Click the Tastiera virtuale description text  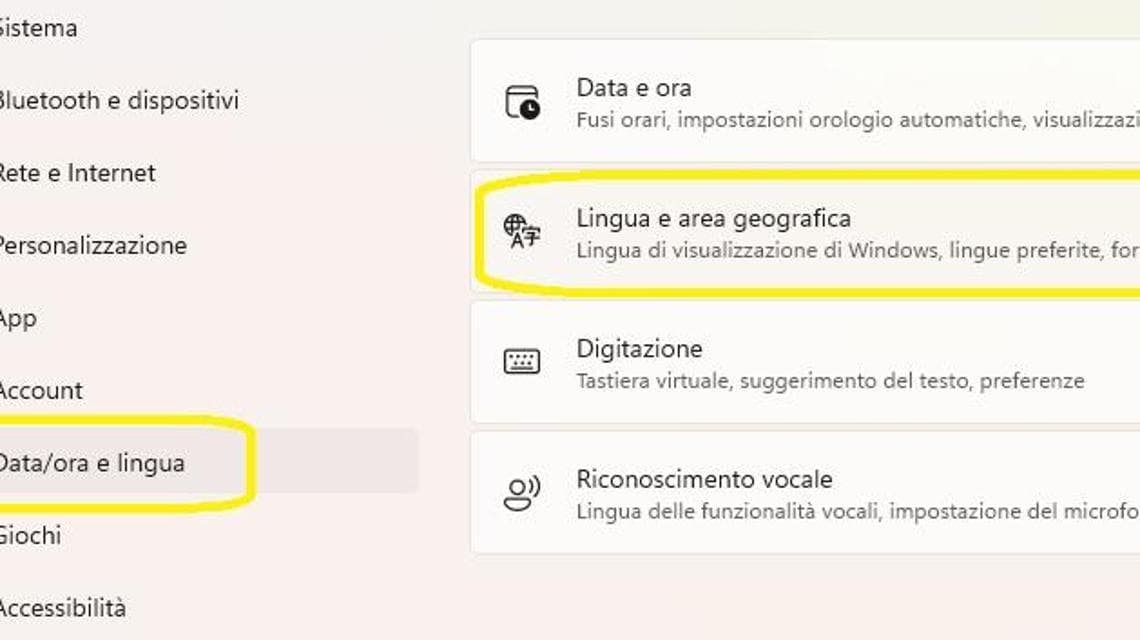tap(830, 380)
